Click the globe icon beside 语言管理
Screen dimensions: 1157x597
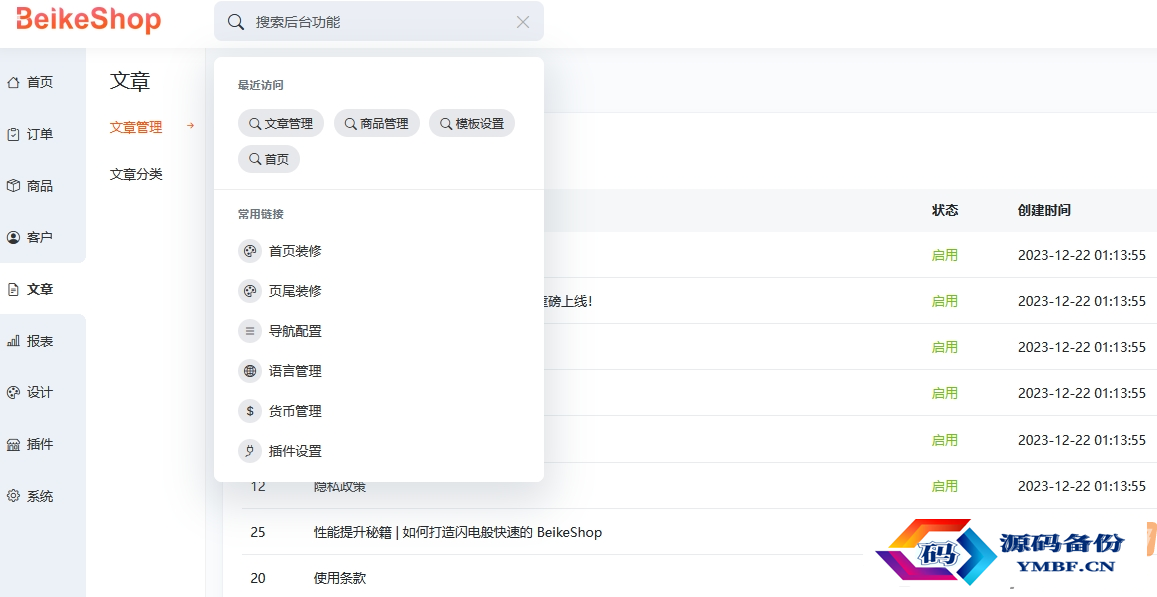pos(250,371)
